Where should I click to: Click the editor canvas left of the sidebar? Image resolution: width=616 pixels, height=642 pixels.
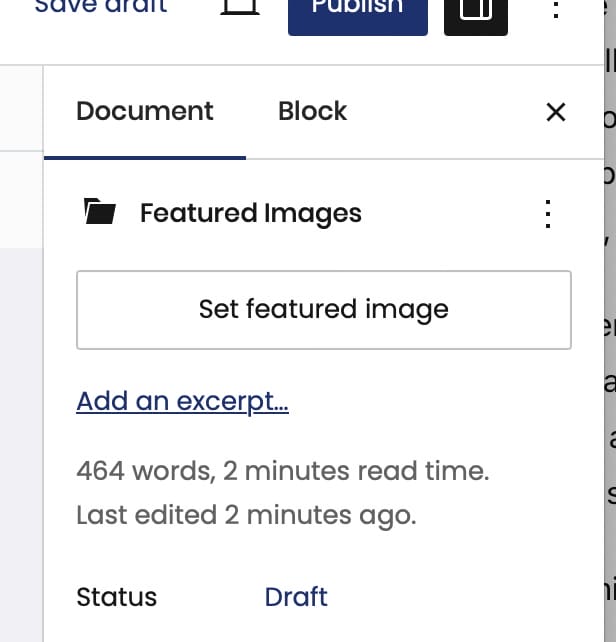[21, 444]
